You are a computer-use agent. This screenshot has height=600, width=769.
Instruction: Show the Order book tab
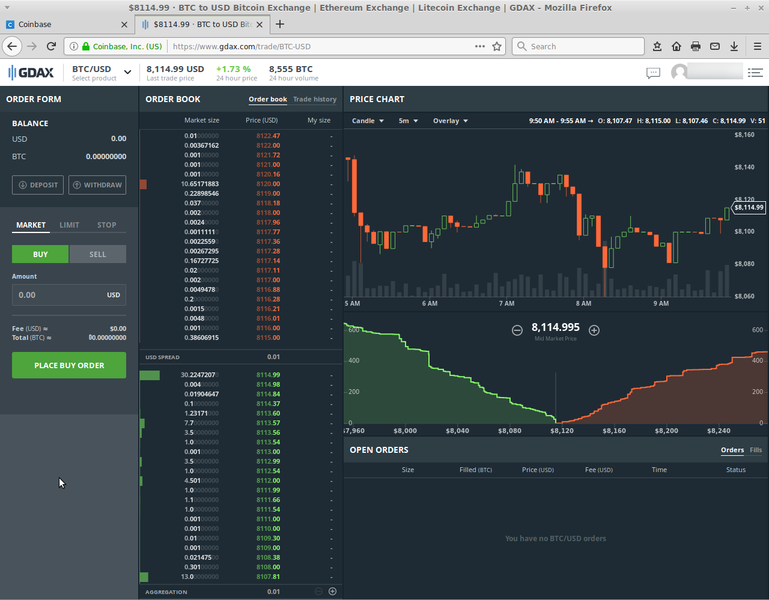268,99
